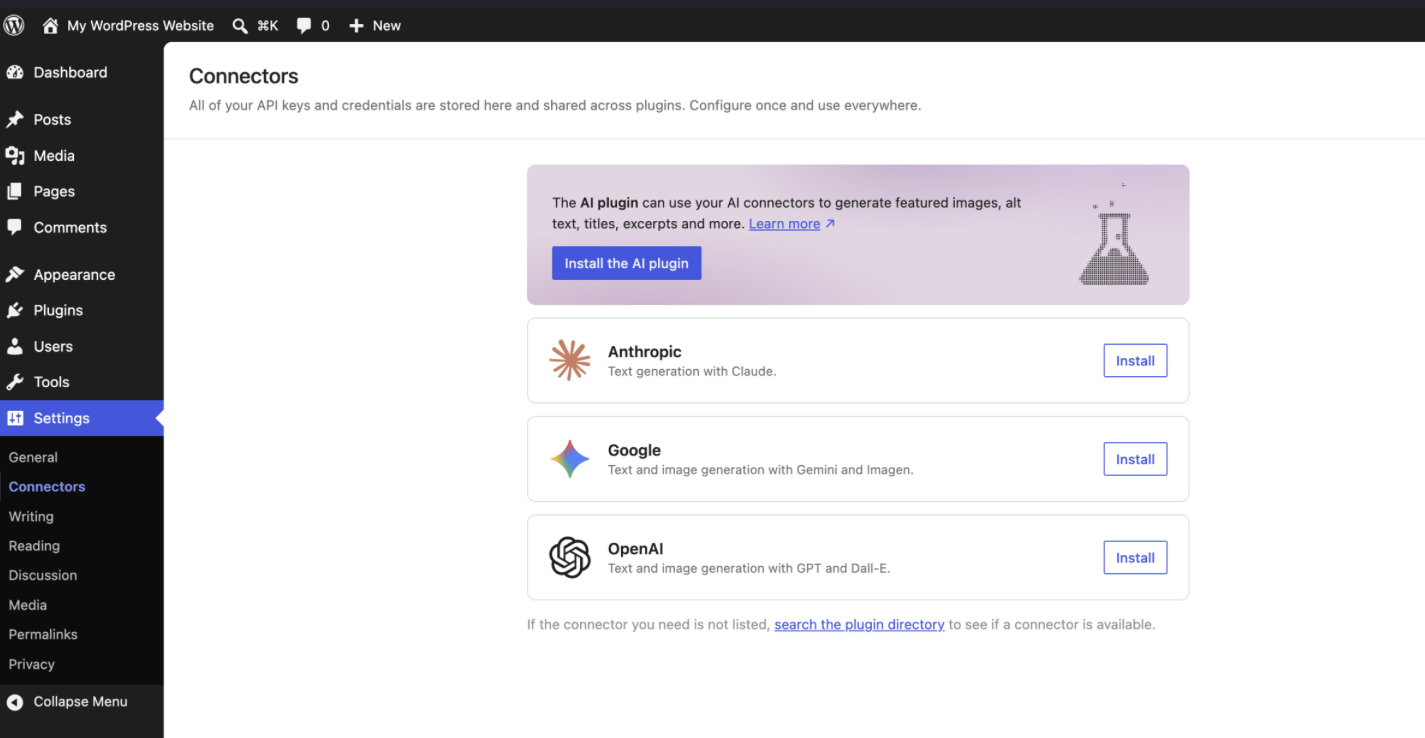The width and height of the screenshot is (1425, 738).
Task: Open the Tools menu
Action: click(82, 382)
